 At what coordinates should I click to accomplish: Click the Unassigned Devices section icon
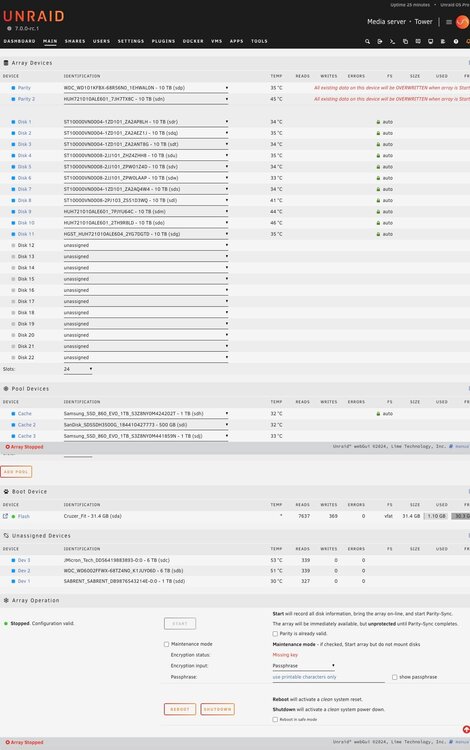click(x=6, y=536)
